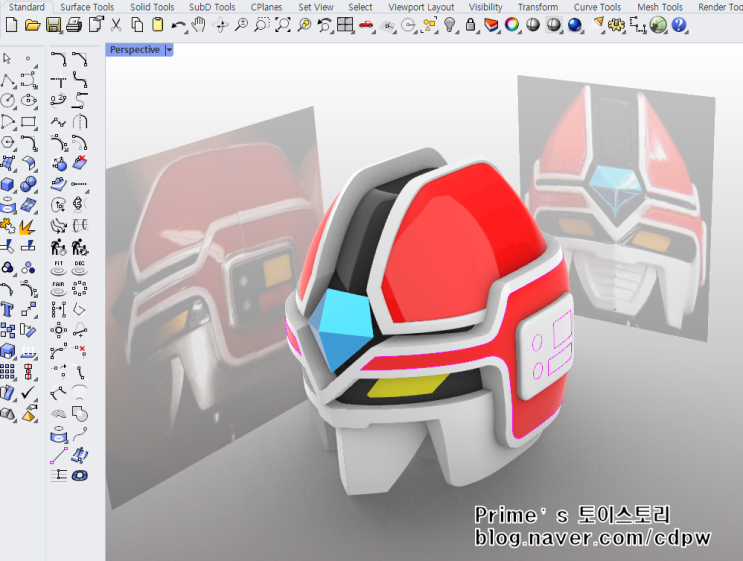Switch to the Transform tab

point(538,7)
